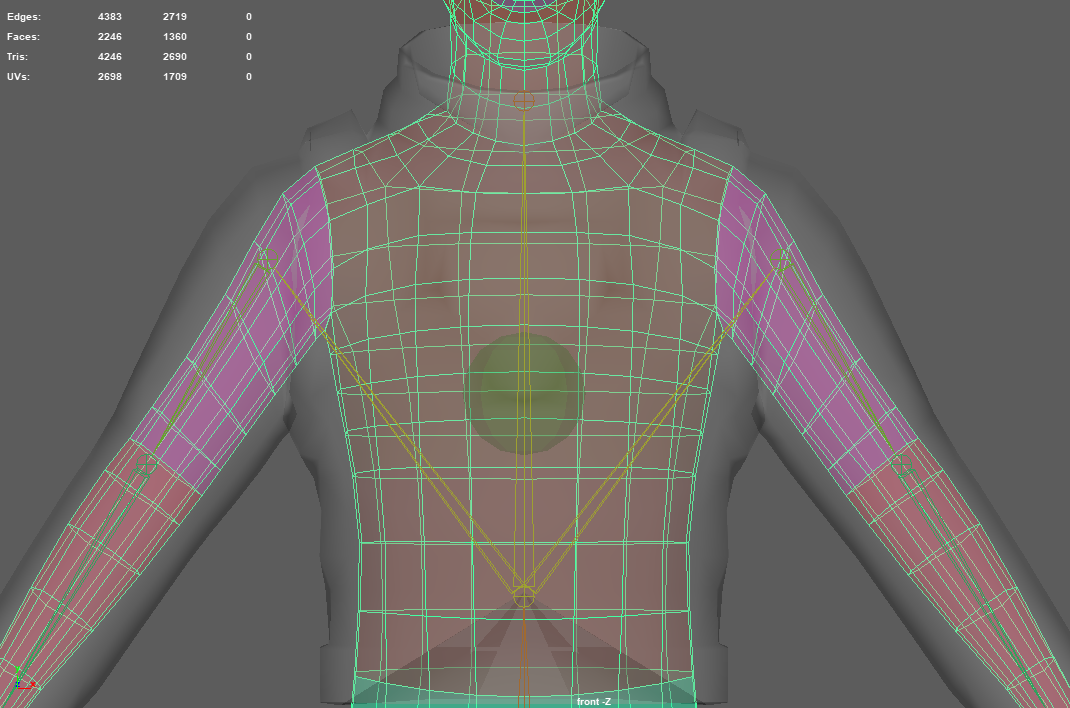The width and height of the screenshot is (1070, 708).
Task: Click the UVs value 2698
Action: [x=110, y=76]
